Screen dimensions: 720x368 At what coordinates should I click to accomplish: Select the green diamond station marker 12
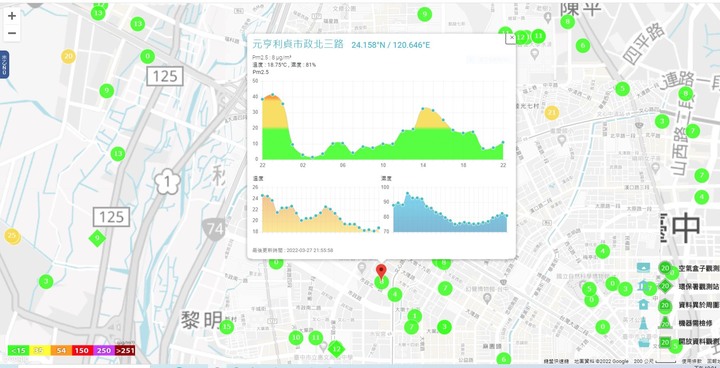[x=337, y=349]
